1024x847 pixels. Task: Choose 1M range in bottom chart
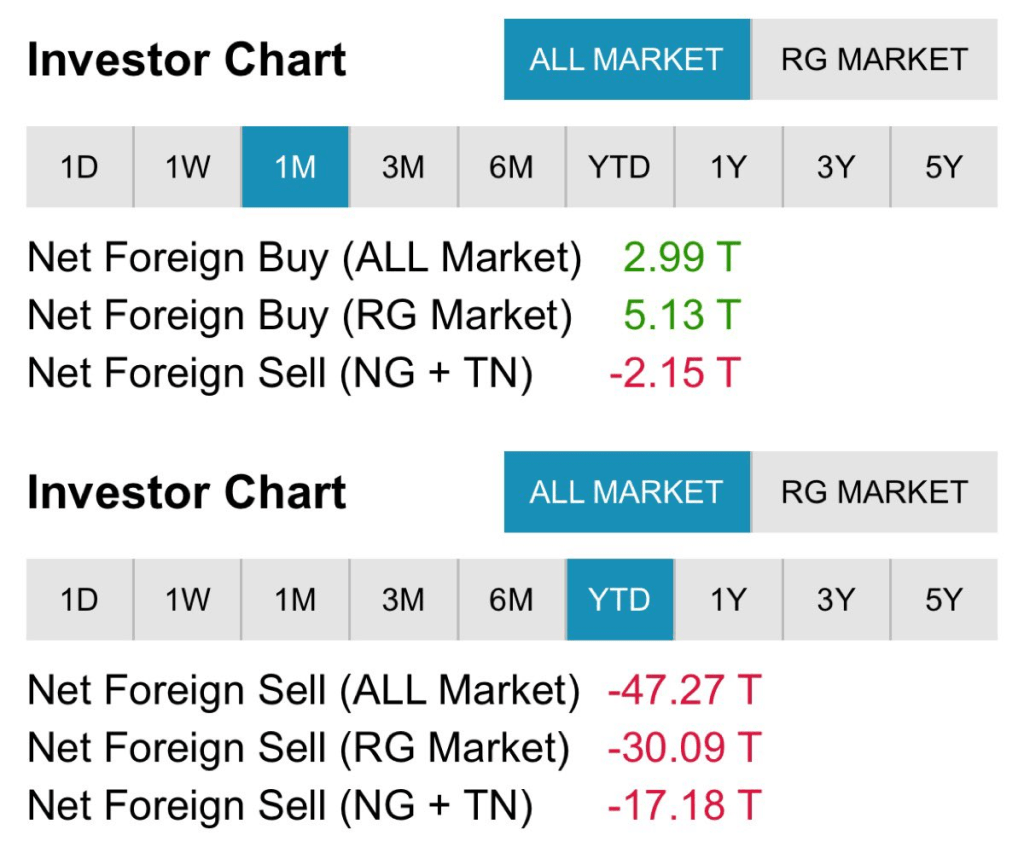pyautogui.click(x=295, y=599)
